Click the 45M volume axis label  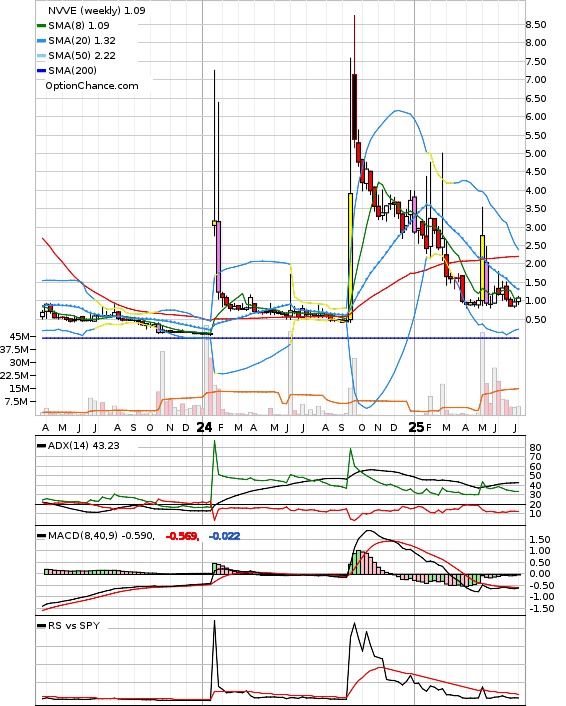click(x=20, y=336)
